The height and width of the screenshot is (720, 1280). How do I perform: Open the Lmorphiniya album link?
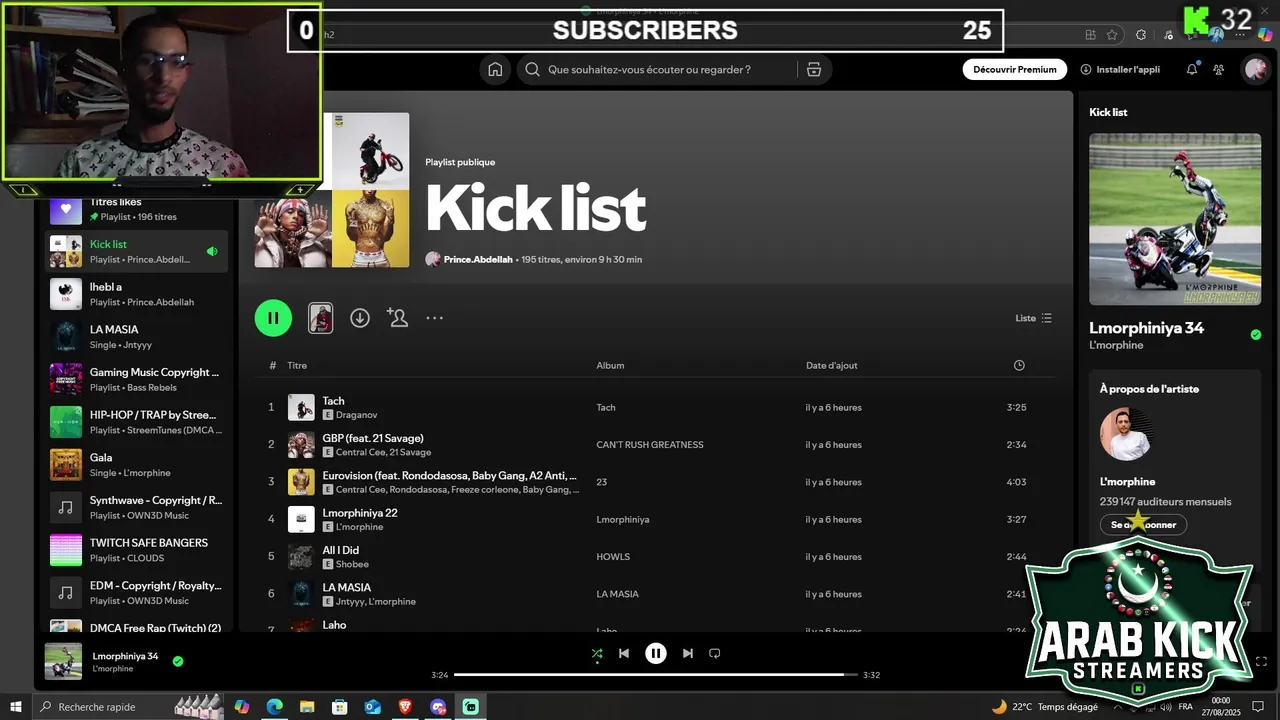622,520
